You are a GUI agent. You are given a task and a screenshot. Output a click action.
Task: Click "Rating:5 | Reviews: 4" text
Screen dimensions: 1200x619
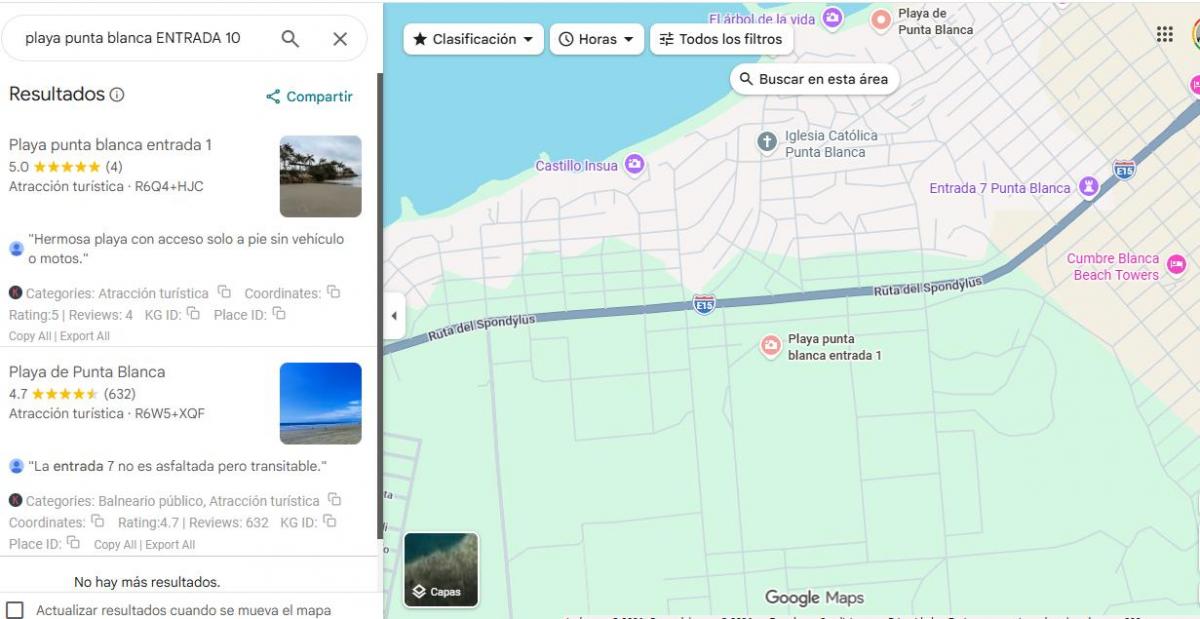(71, 315)
